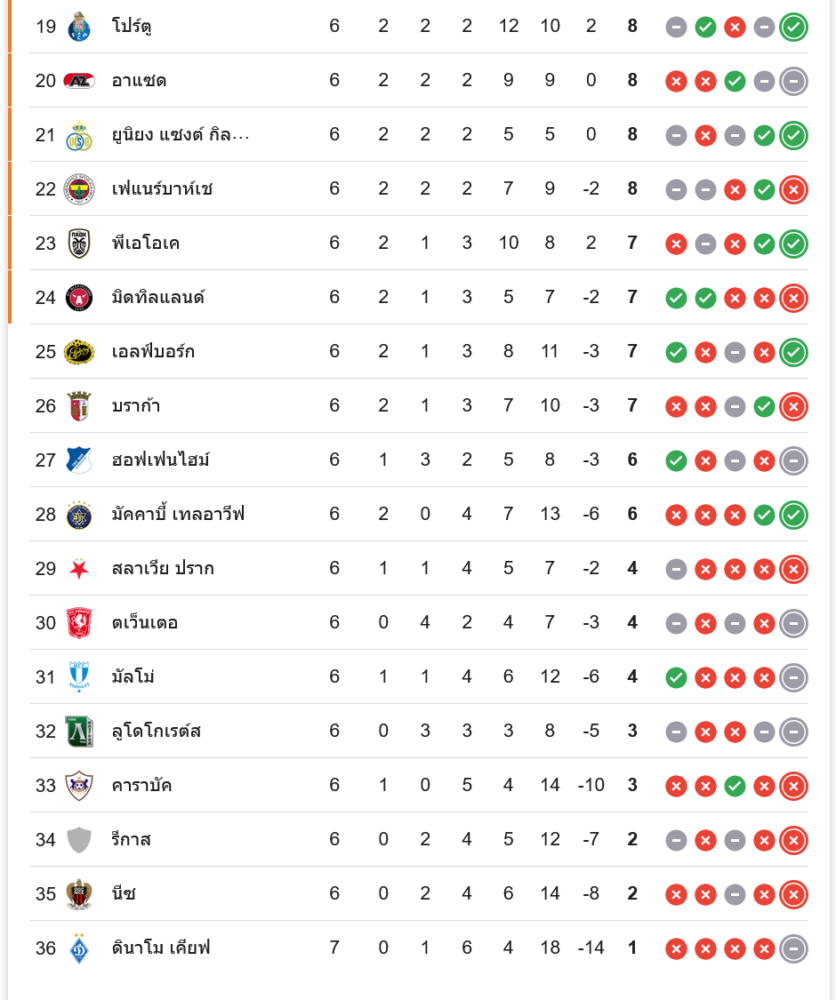Select the มัคคาบี้ เทลอาวีฟ team name
836x1000 pixels.
pos(178,514)
